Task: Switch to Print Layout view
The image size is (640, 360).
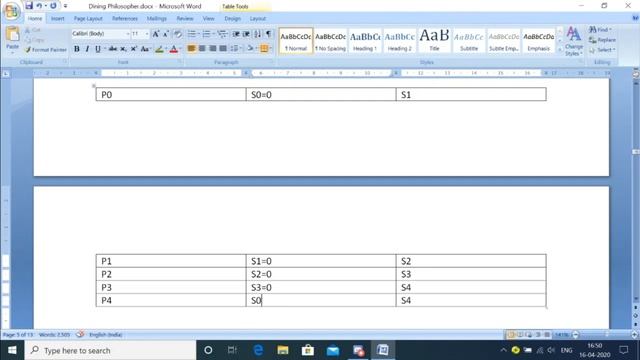Action: 511,335
